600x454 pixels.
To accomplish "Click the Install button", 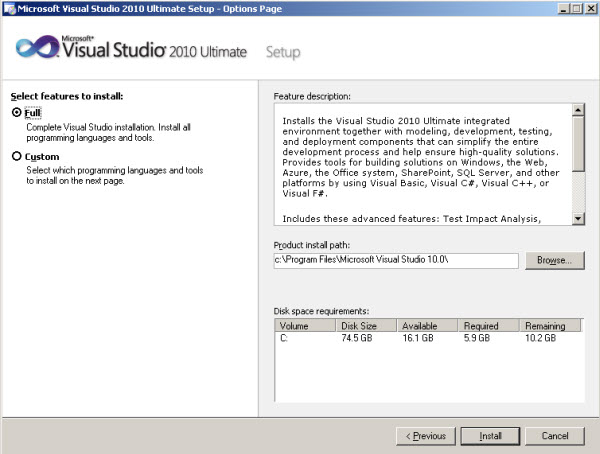I will (x=490, y=436).
